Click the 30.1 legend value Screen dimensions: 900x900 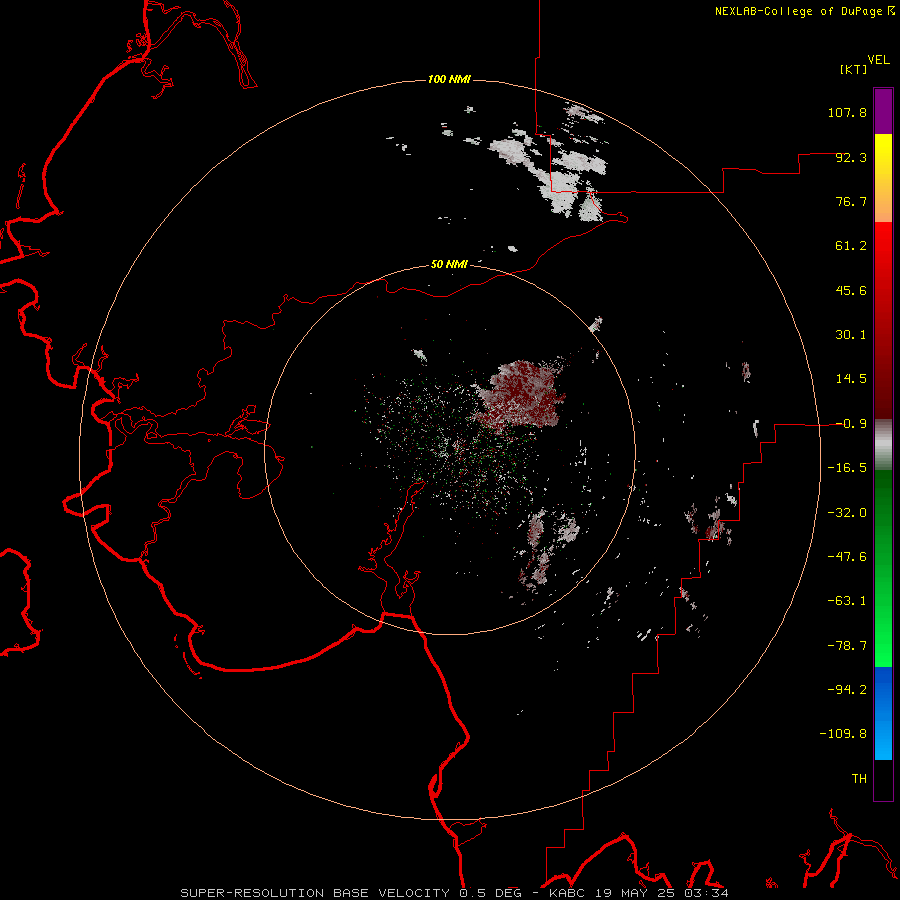[851, 335]
